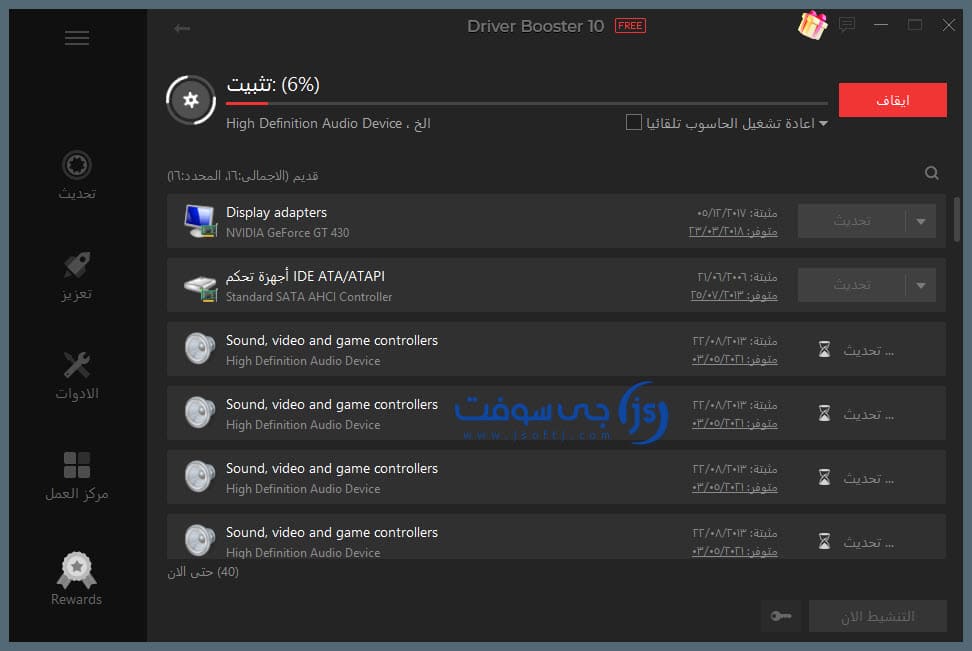The height and width of the screenshot is (651, 972).
Task: Open the gift box promotion icon
Action: click(812, 25)
